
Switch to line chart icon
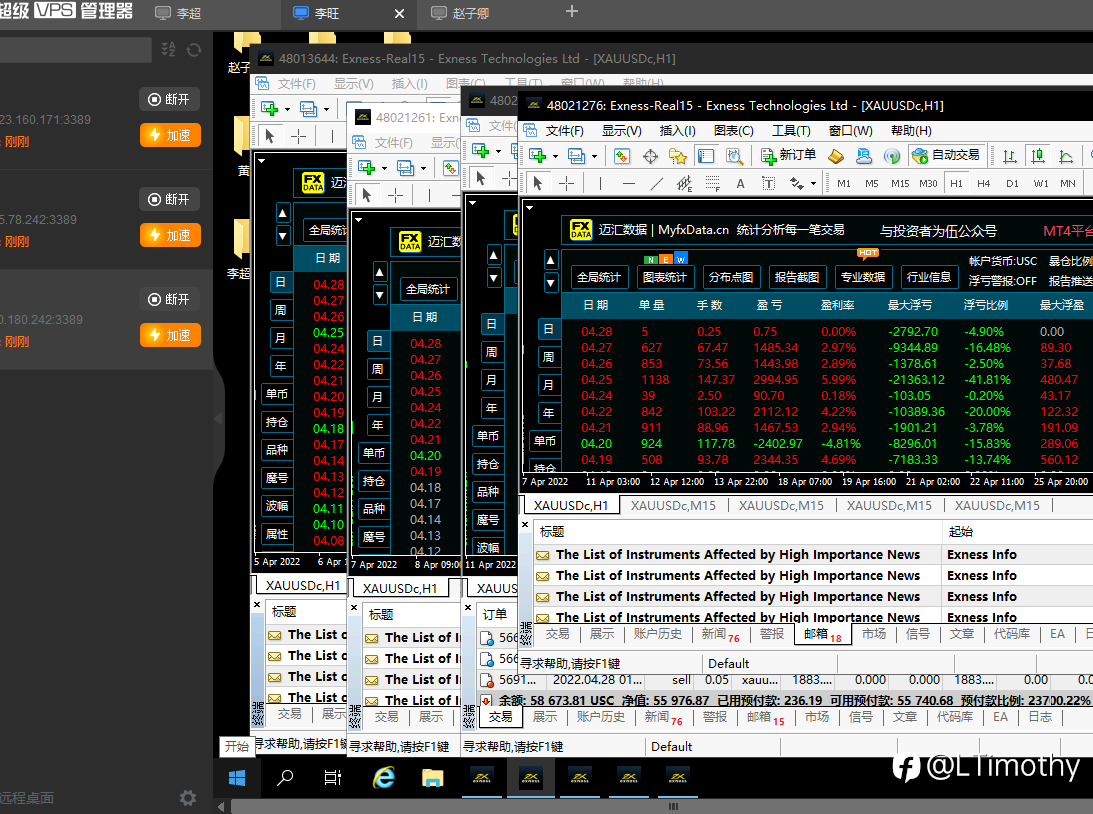click(x=1066, y=156)
